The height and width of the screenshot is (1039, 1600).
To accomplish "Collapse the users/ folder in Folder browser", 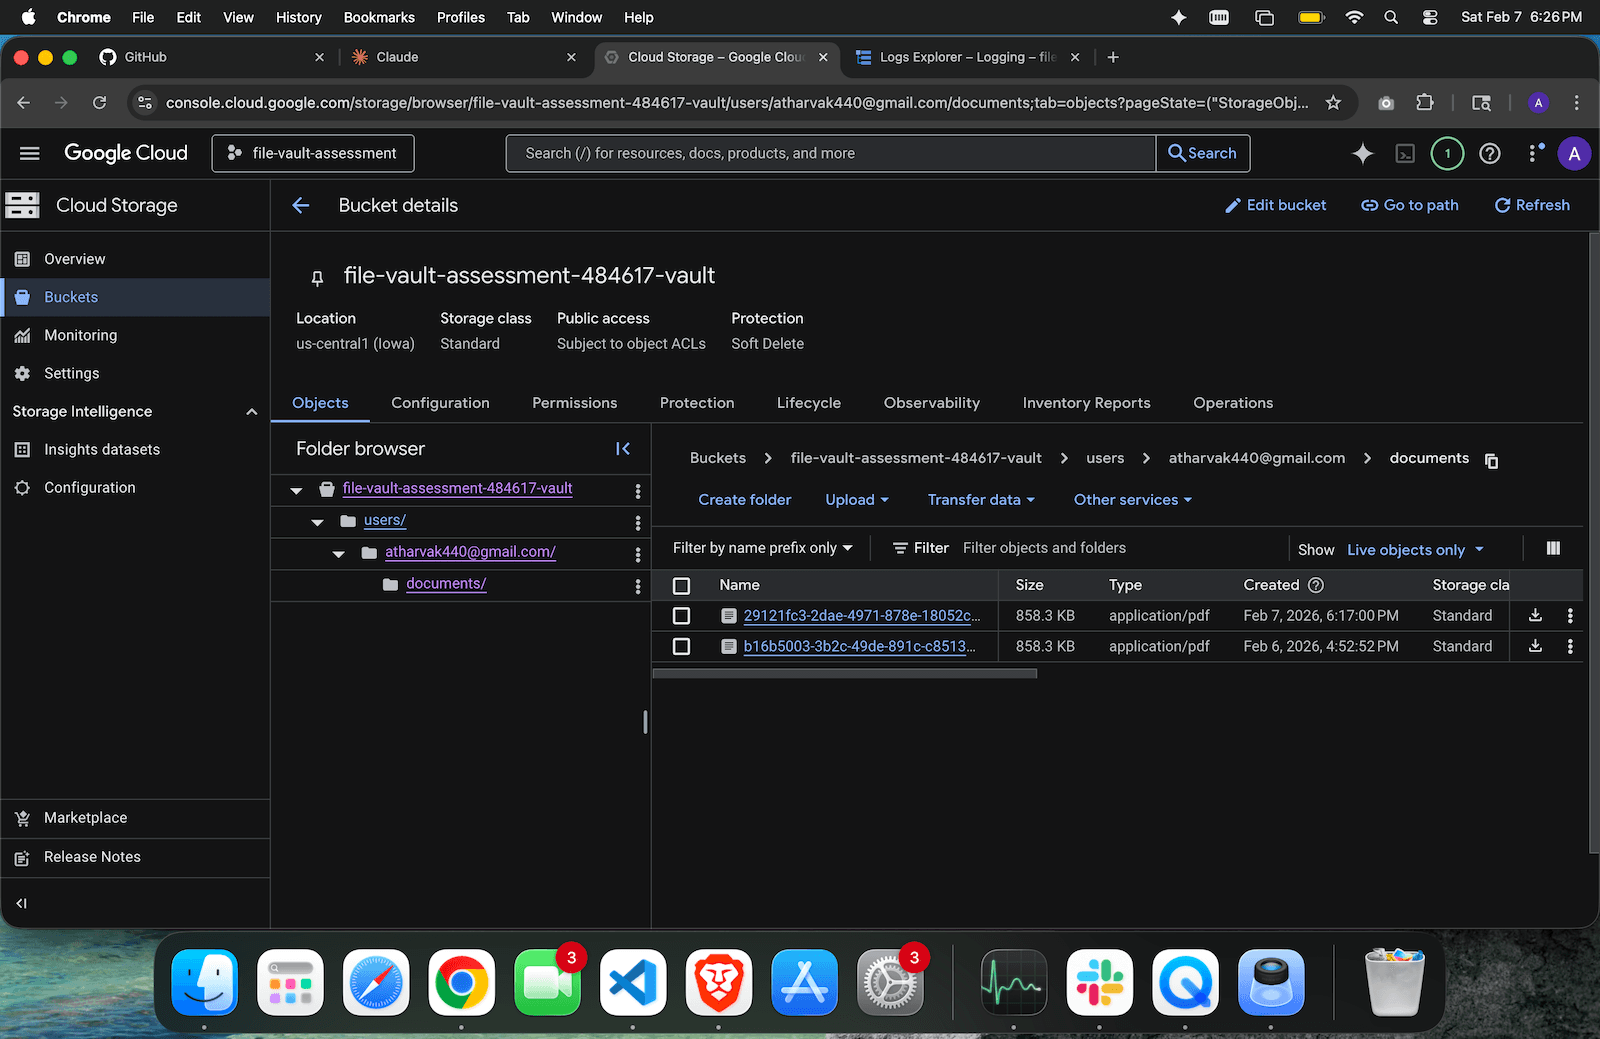I will 317,521.
